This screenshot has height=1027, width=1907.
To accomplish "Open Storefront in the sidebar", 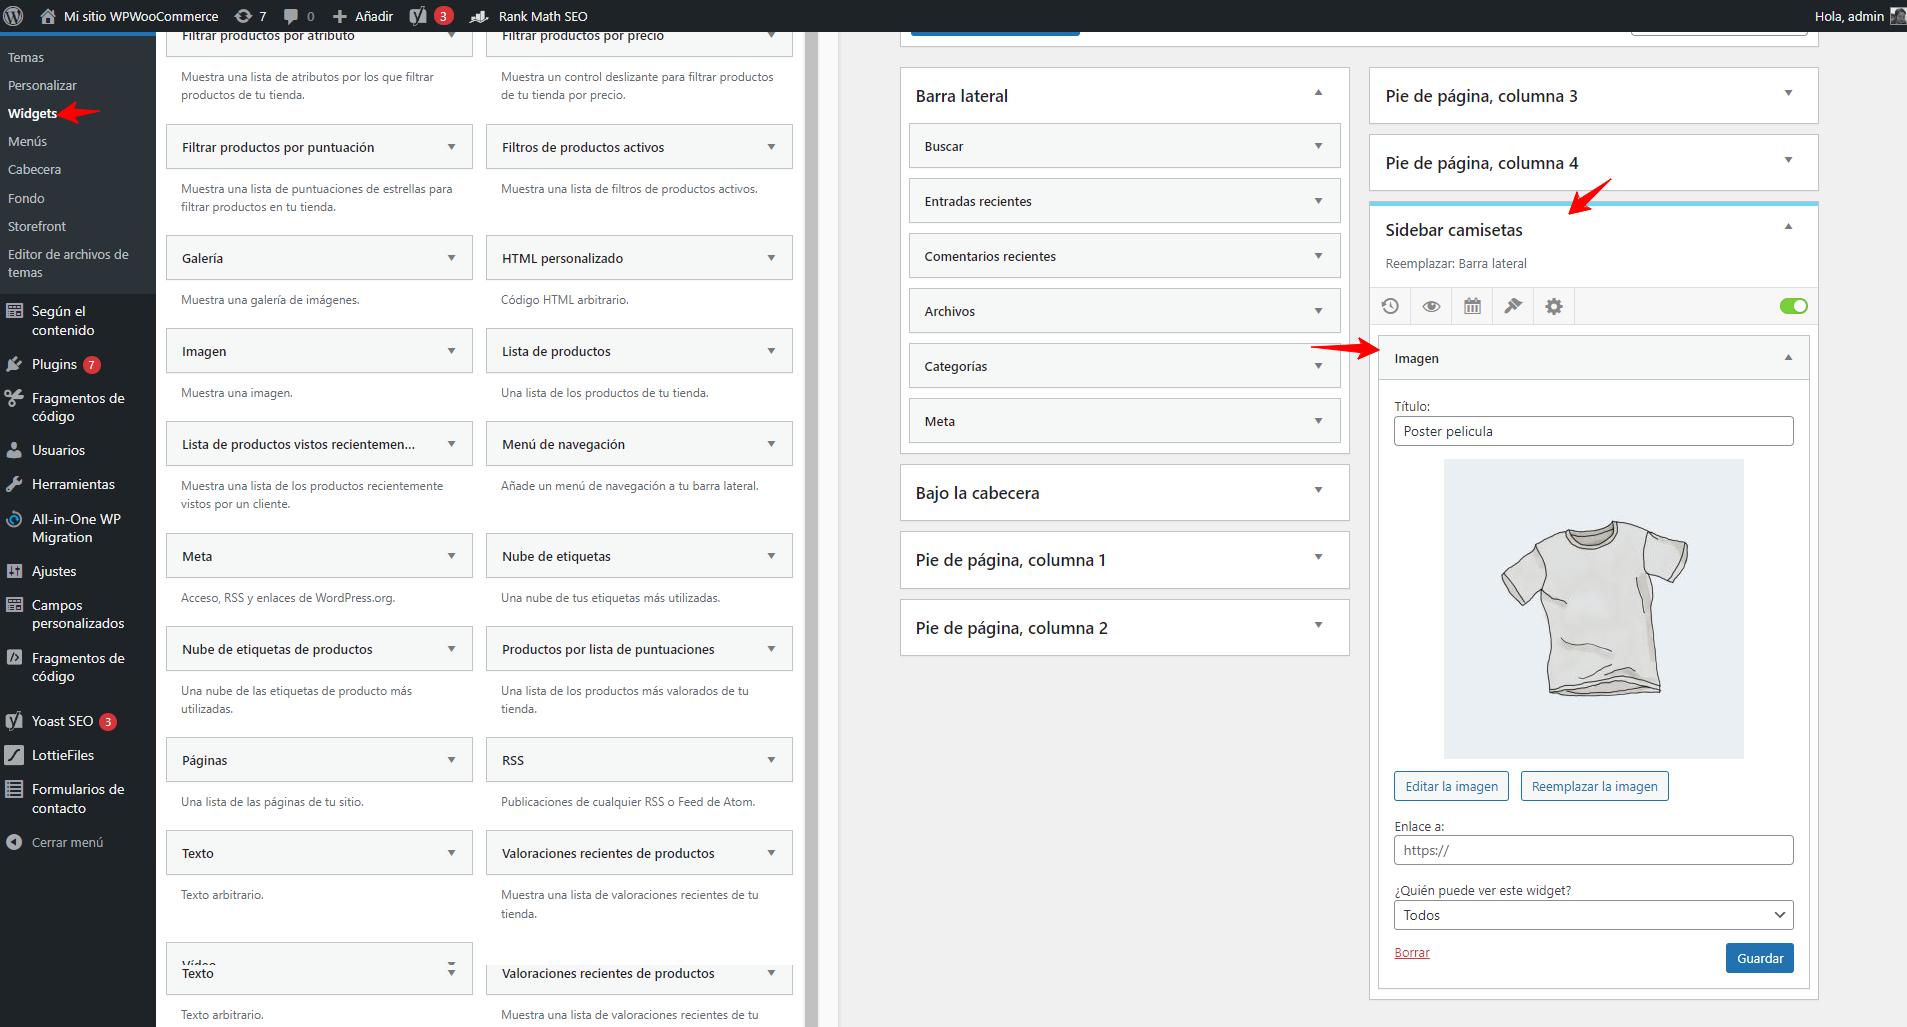I will (37, 226).
